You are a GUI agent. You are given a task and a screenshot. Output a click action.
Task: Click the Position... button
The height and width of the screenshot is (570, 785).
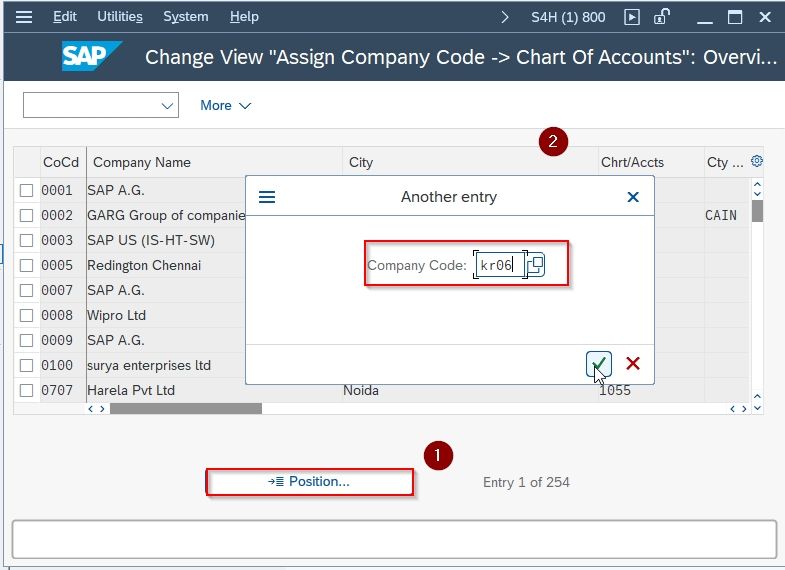pyautogui.click(x=309, y=482)
